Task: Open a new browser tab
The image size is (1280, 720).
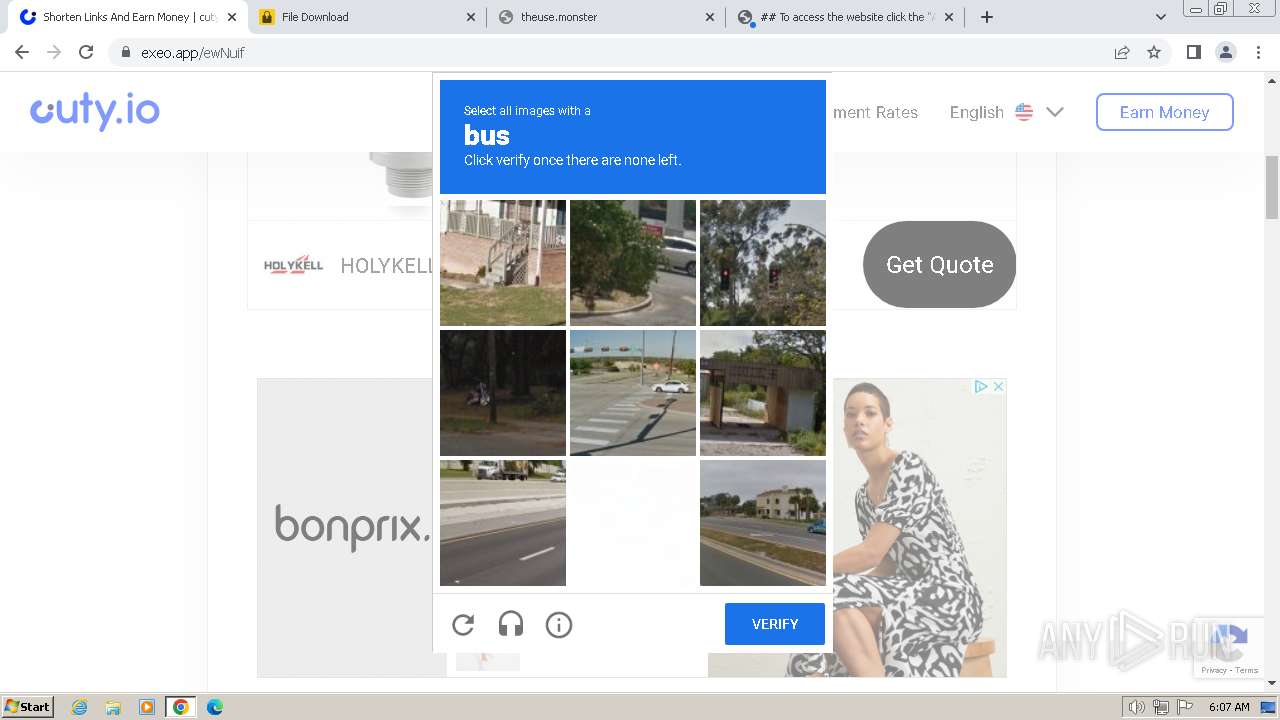Action: point(987,17)
